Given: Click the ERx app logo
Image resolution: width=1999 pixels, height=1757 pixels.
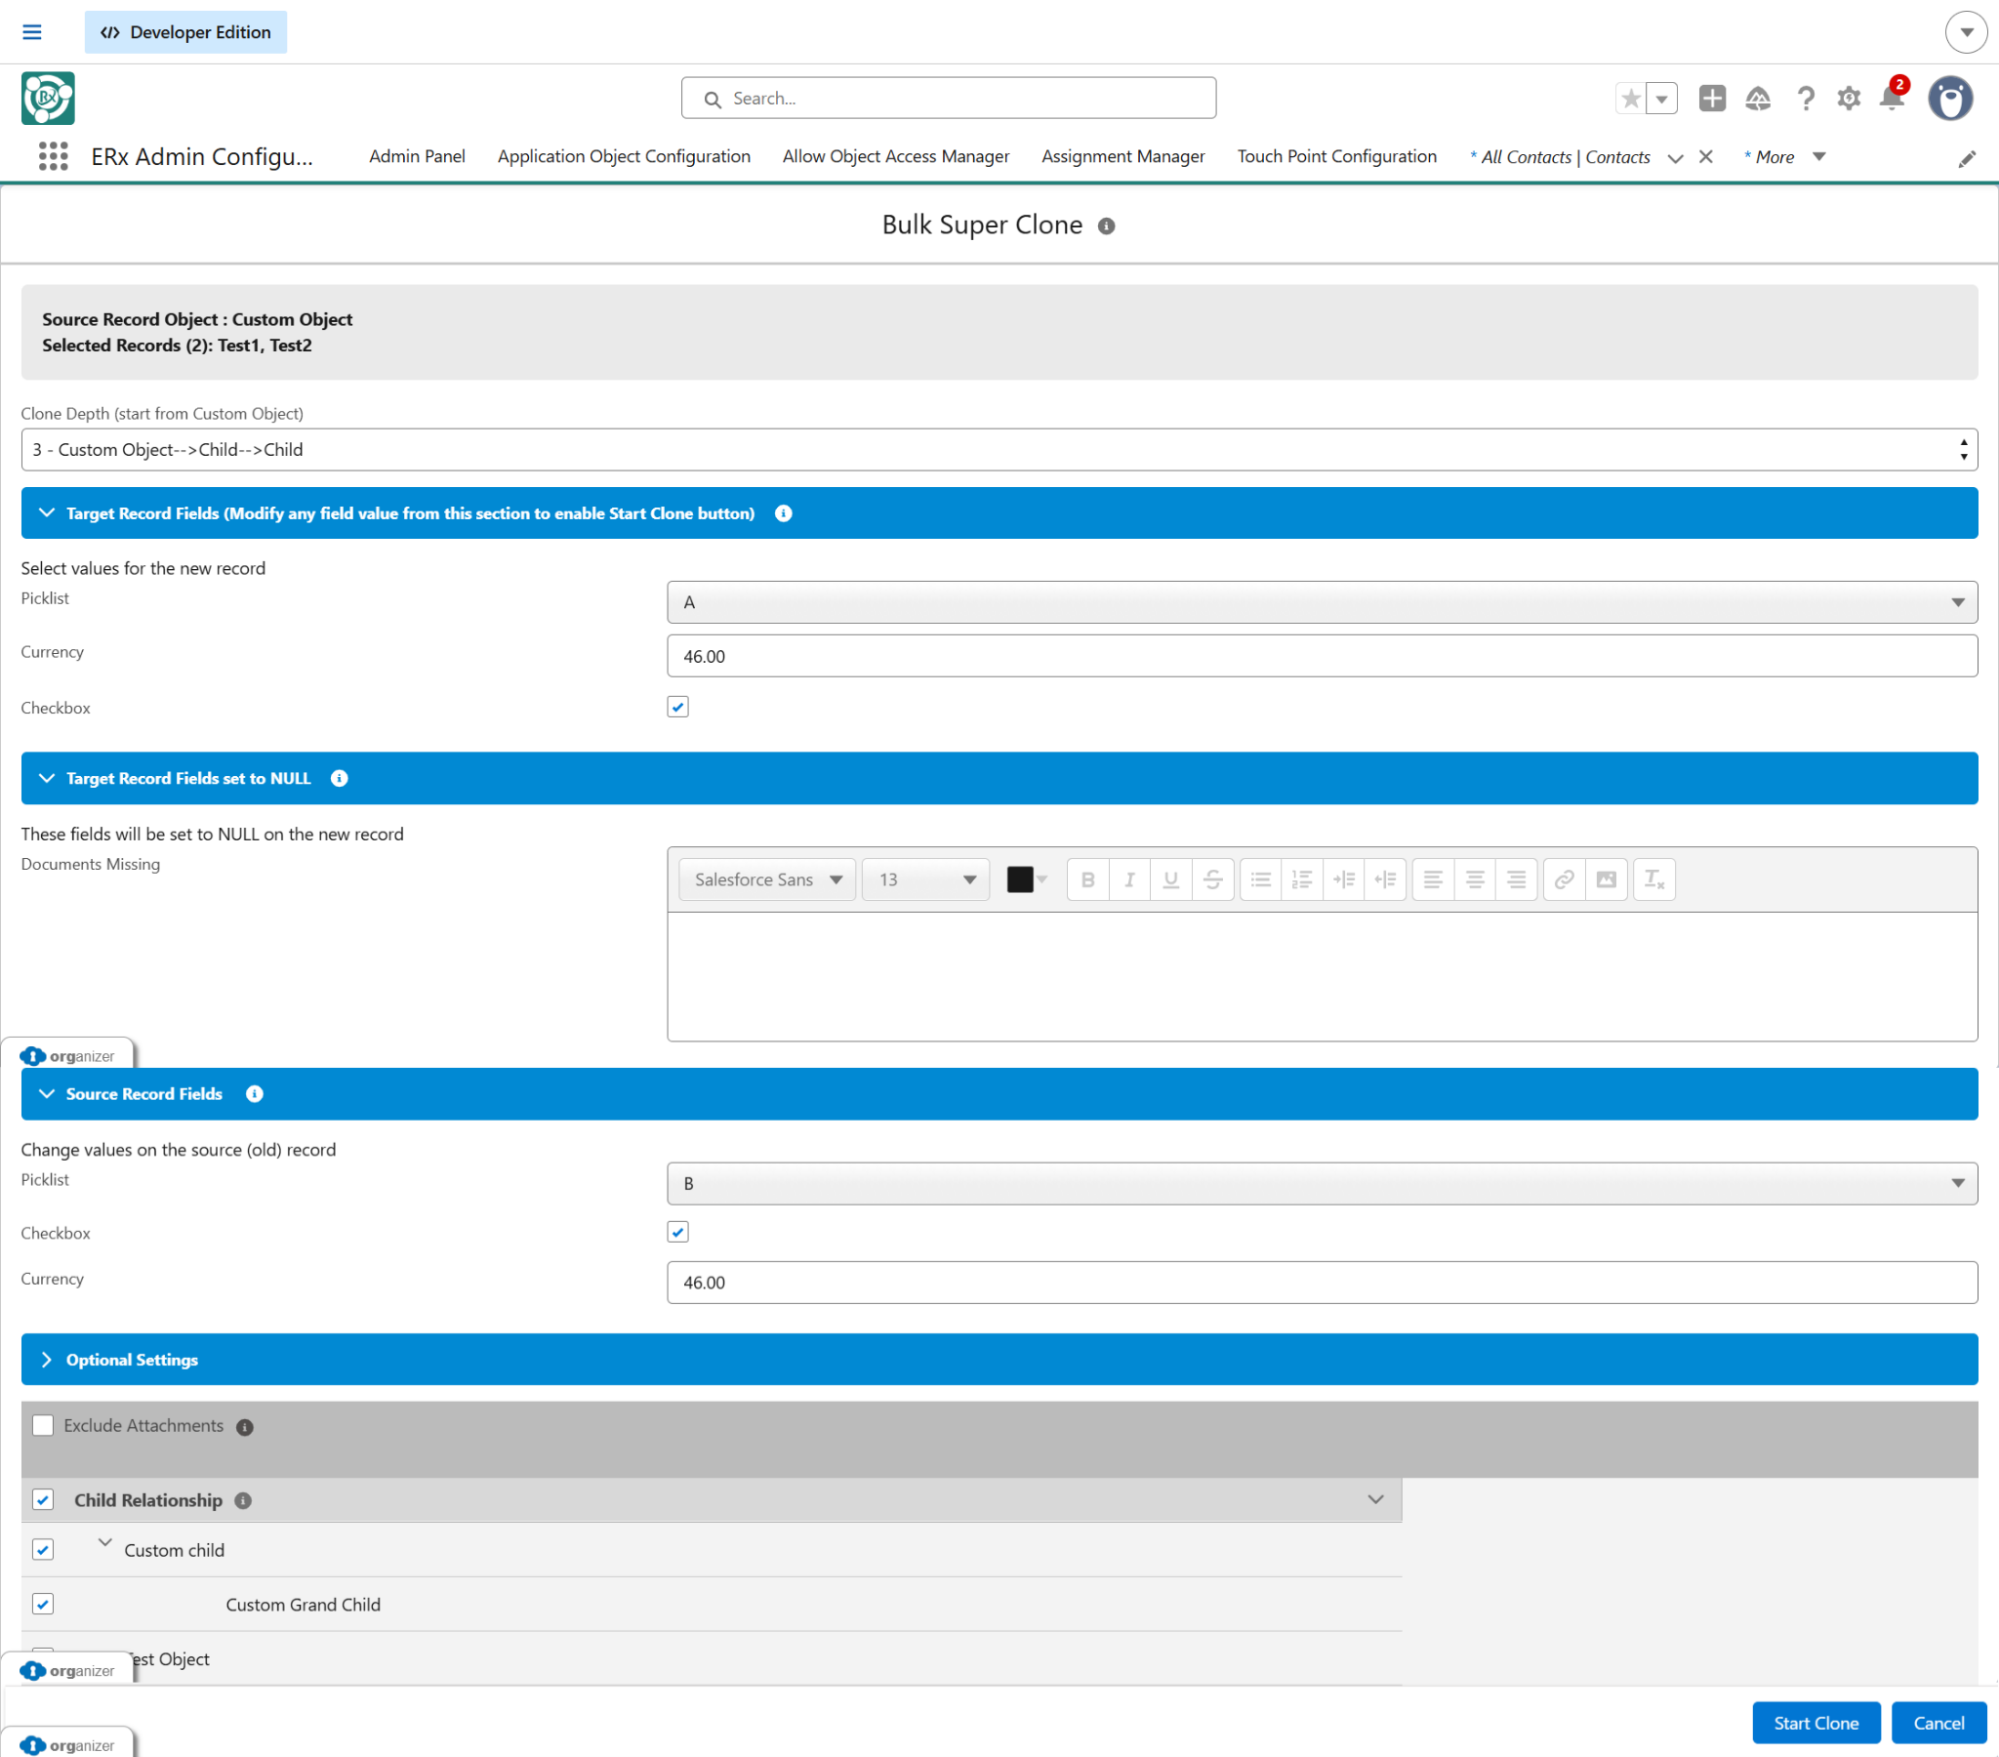Looking at the screenshot, I should coord(48,98).
